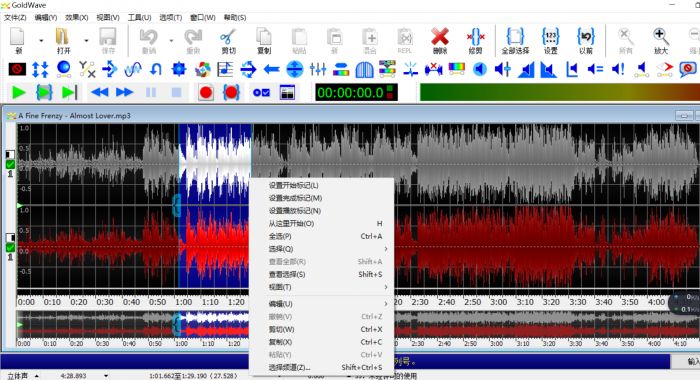Viewport: 700px width, 380px height.
Task: Click the equalizer sliders effect icon
Action: (317, 69)
